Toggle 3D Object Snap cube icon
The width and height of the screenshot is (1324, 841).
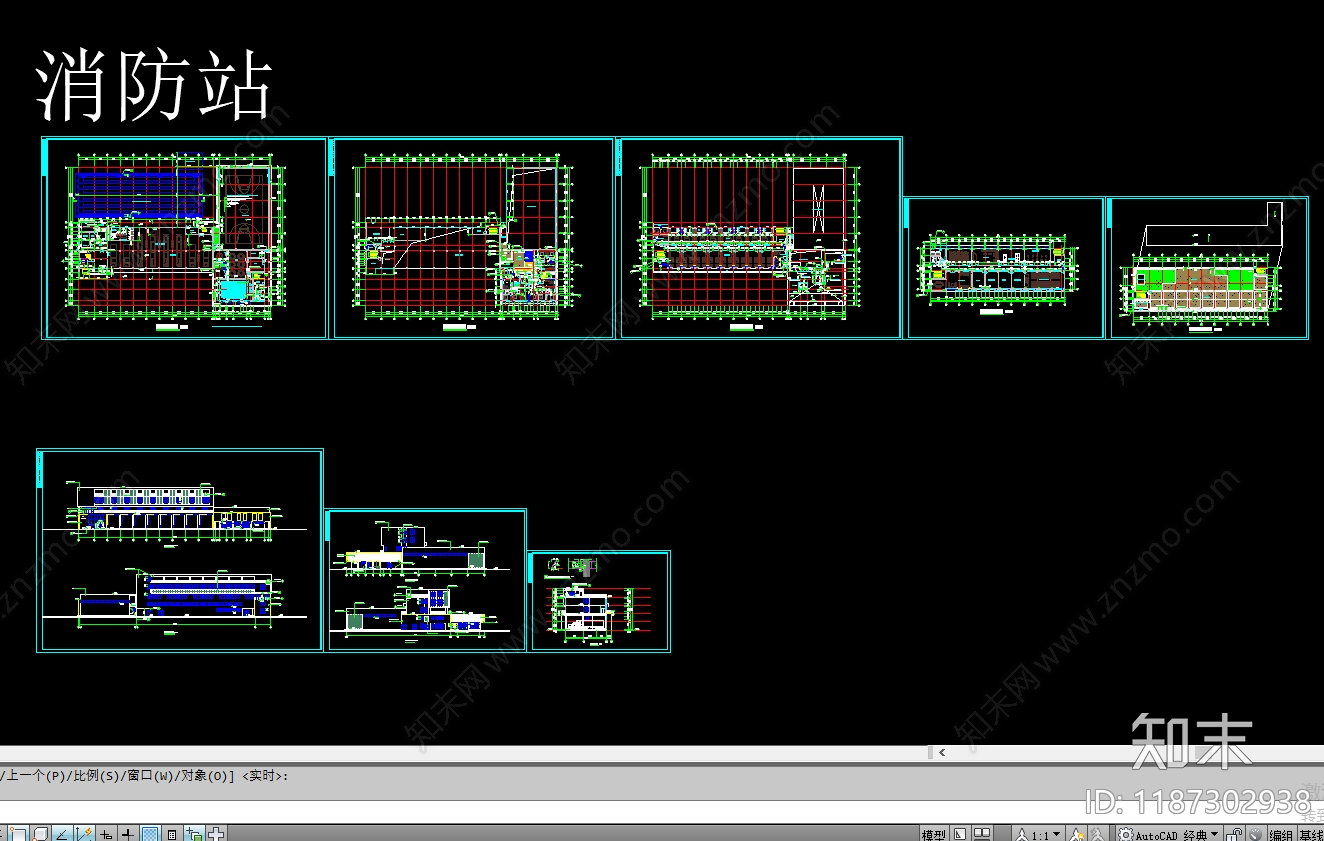[x=40, y=833]
